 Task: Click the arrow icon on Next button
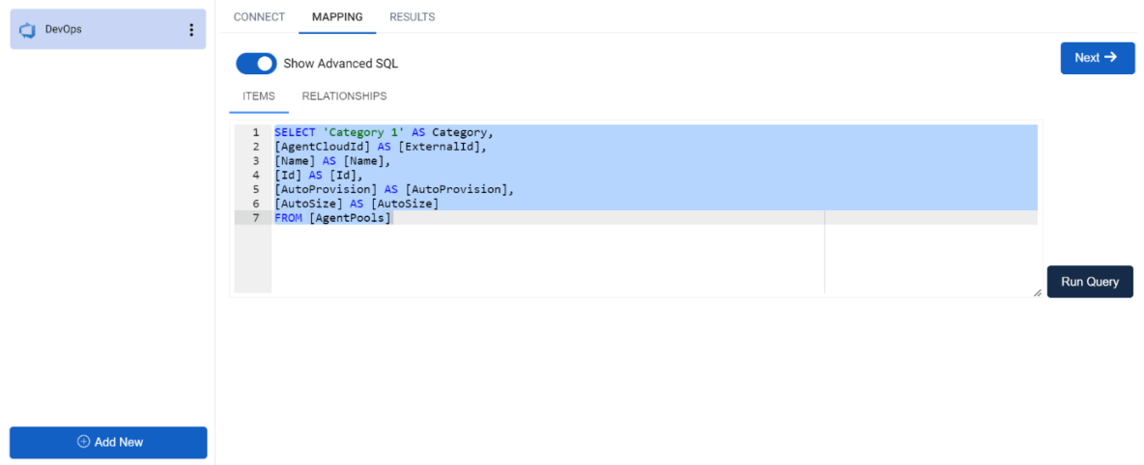(x=1110, y=58)
